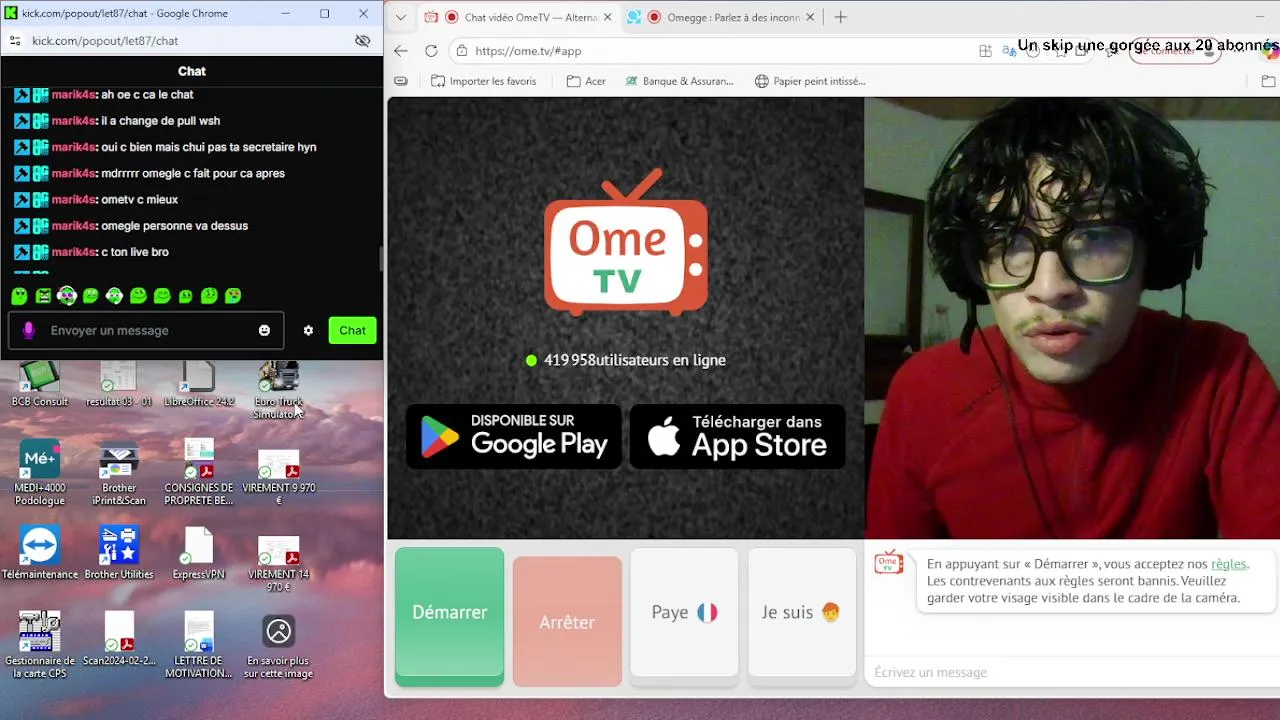Focus the 'Envoyer un message' input
This screenshot has height=720, width=1280.
coord(146,330)
